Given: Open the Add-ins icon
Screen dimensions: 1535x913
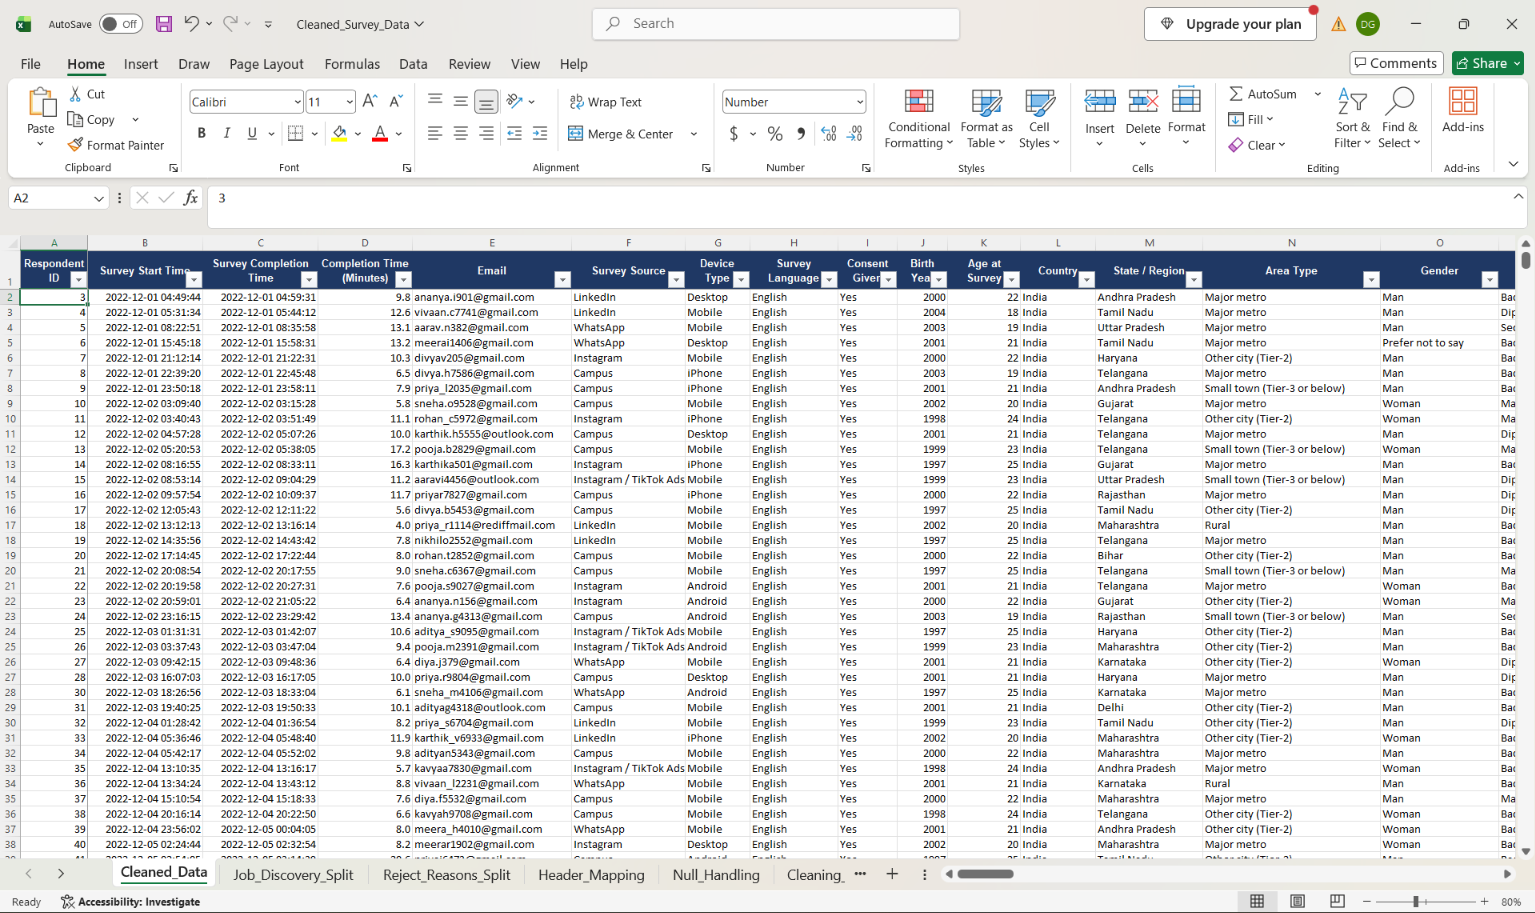Looking at the screenshot, I should 1463,102.
